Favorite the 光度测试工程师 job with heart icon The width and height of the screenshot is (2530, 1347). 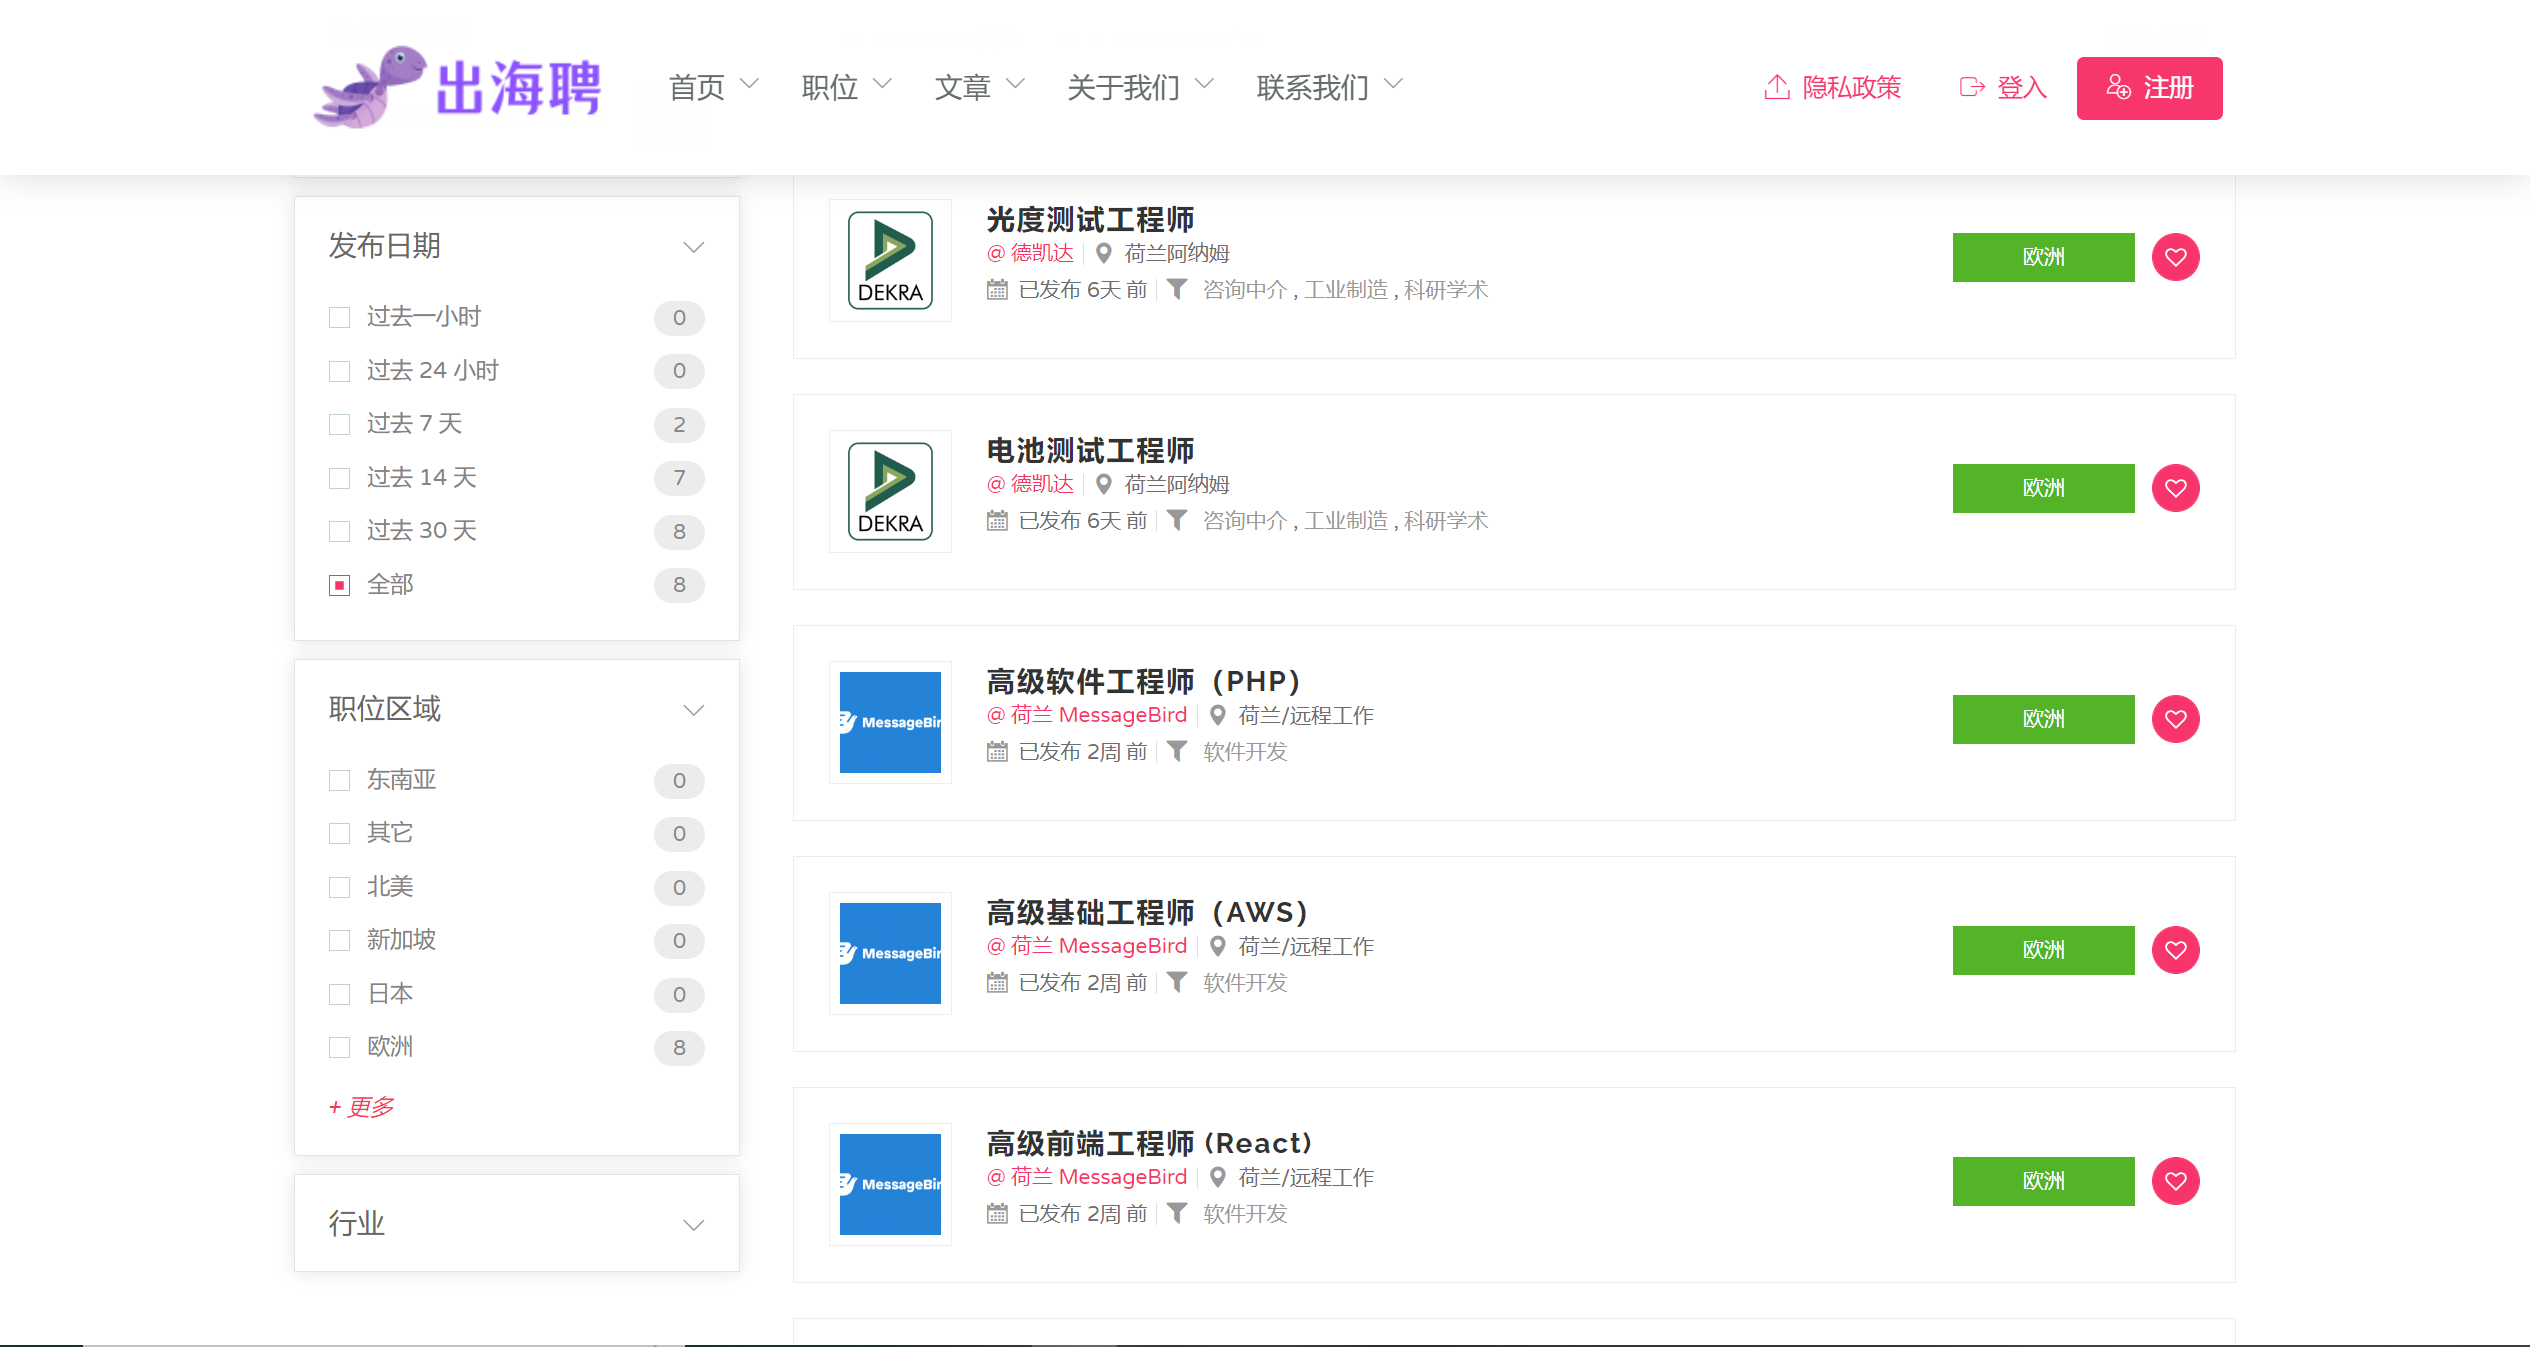tap(2175, 257)
